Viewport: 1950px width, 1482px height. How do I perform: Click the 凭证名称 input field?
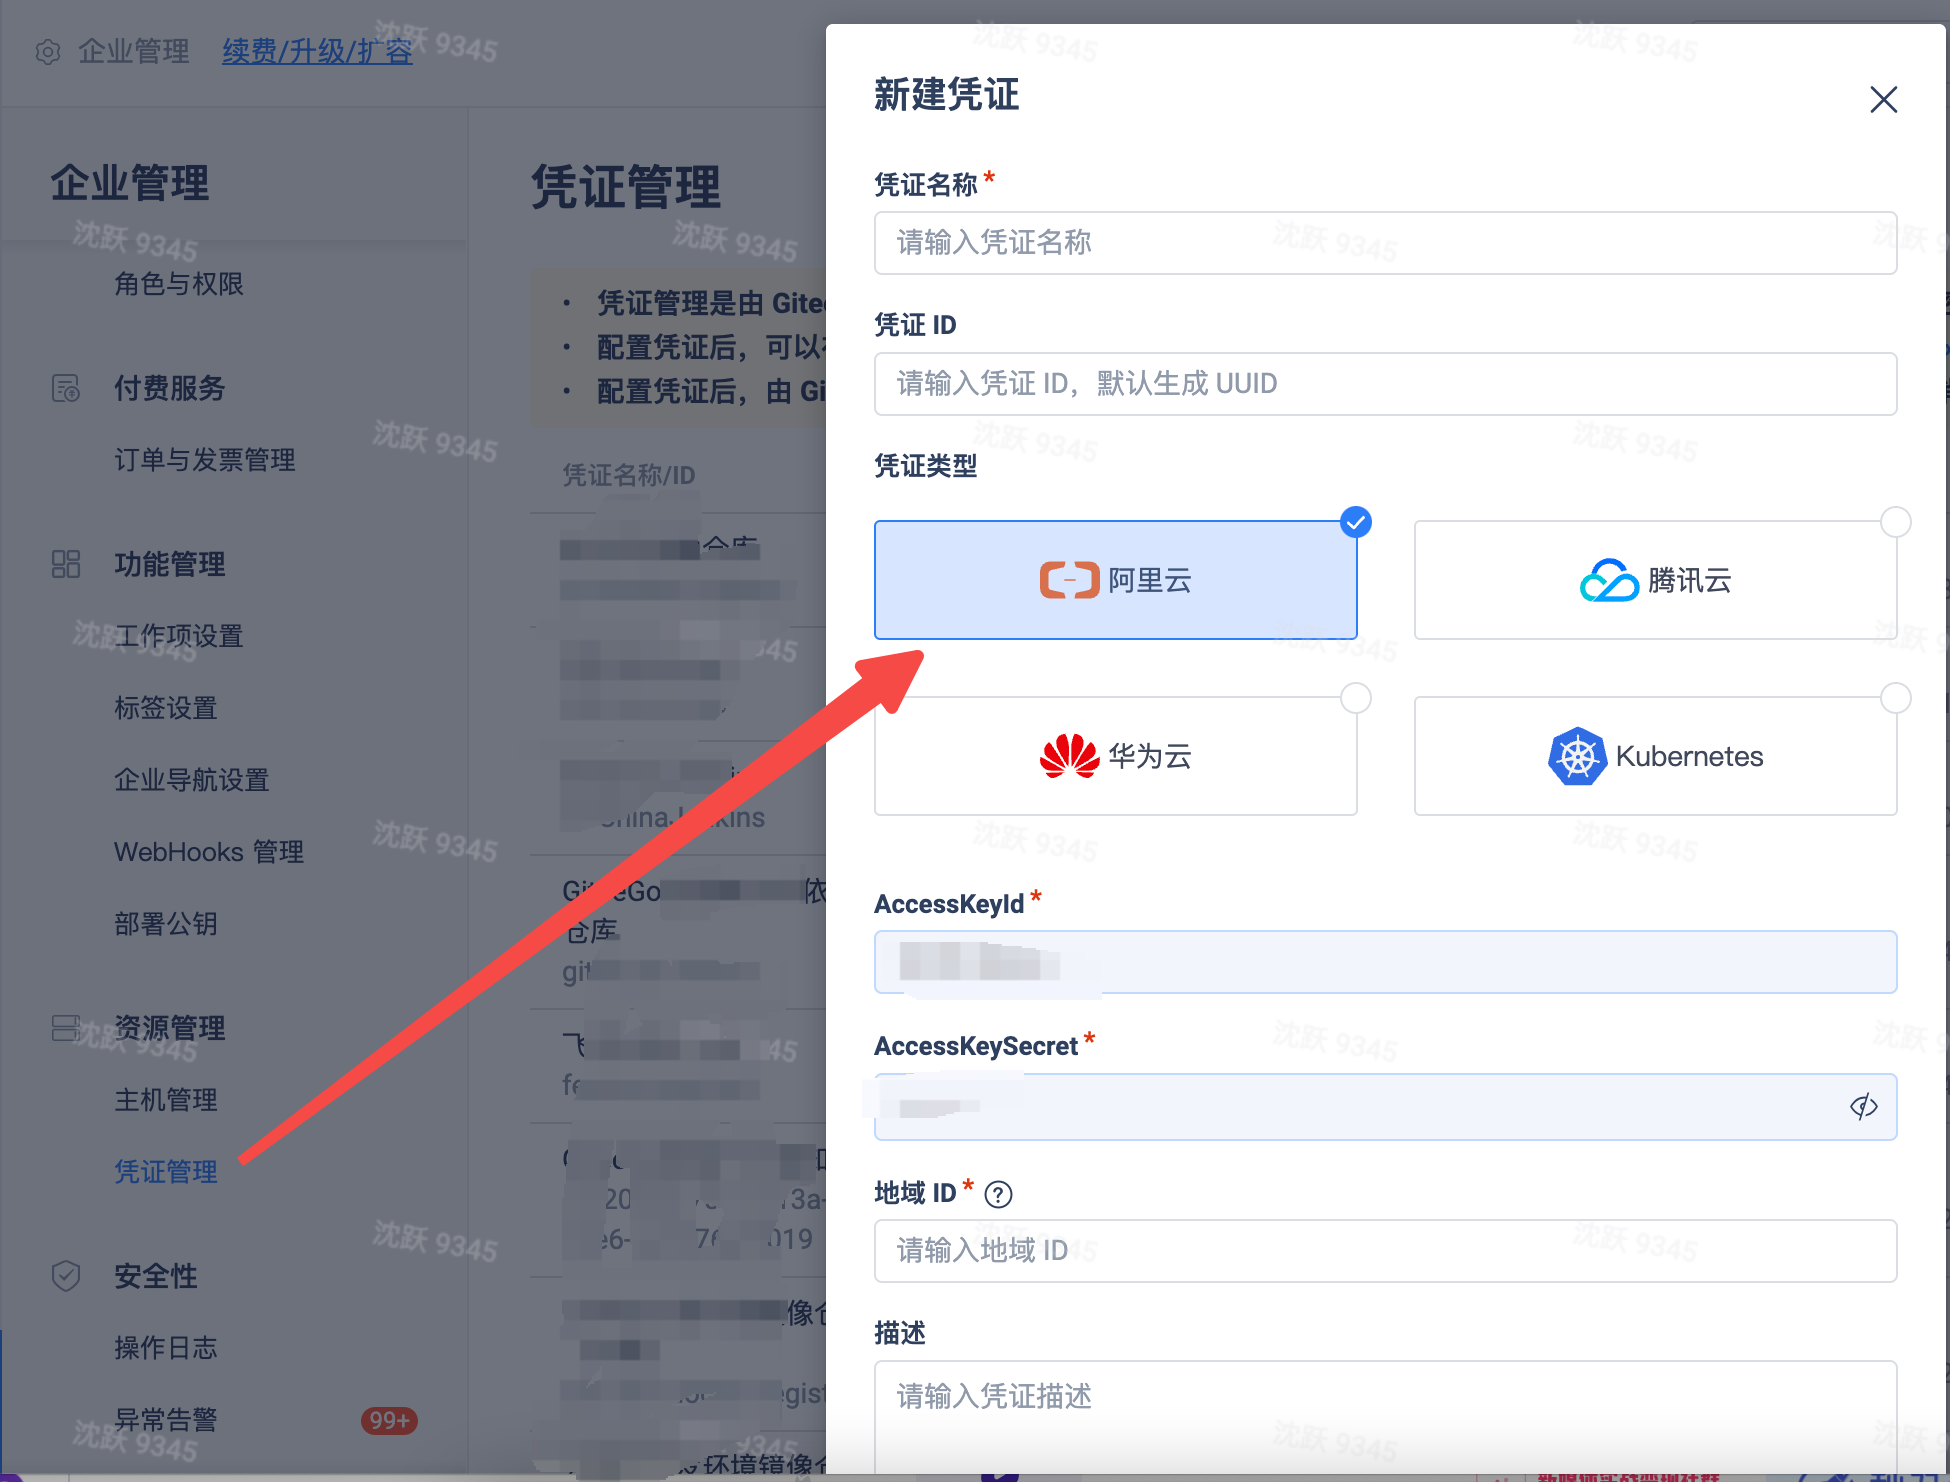pyautogui.click(x=1385, y=243)
